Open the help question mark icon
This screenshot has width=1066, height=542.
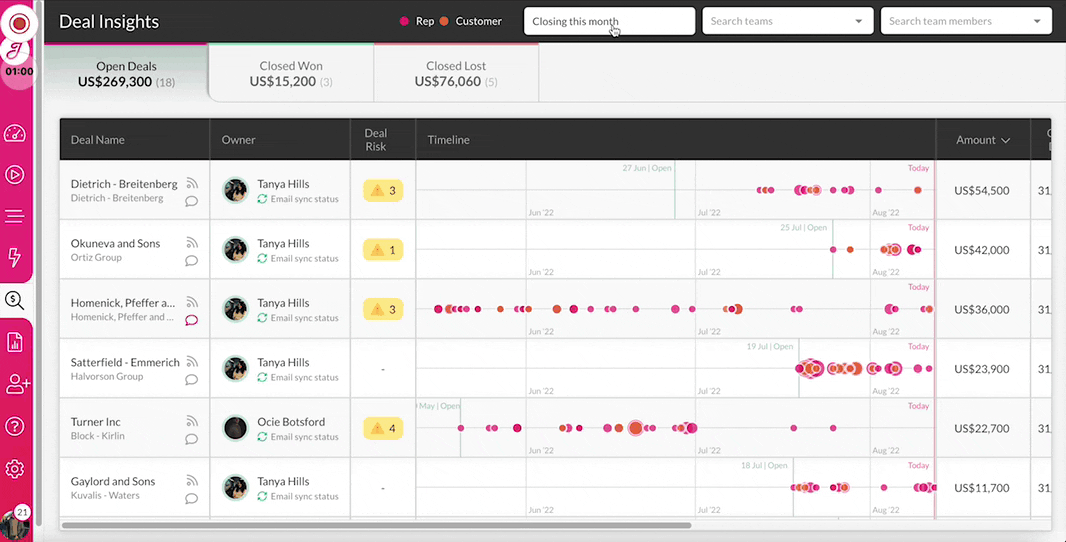[x=15, y=426]
